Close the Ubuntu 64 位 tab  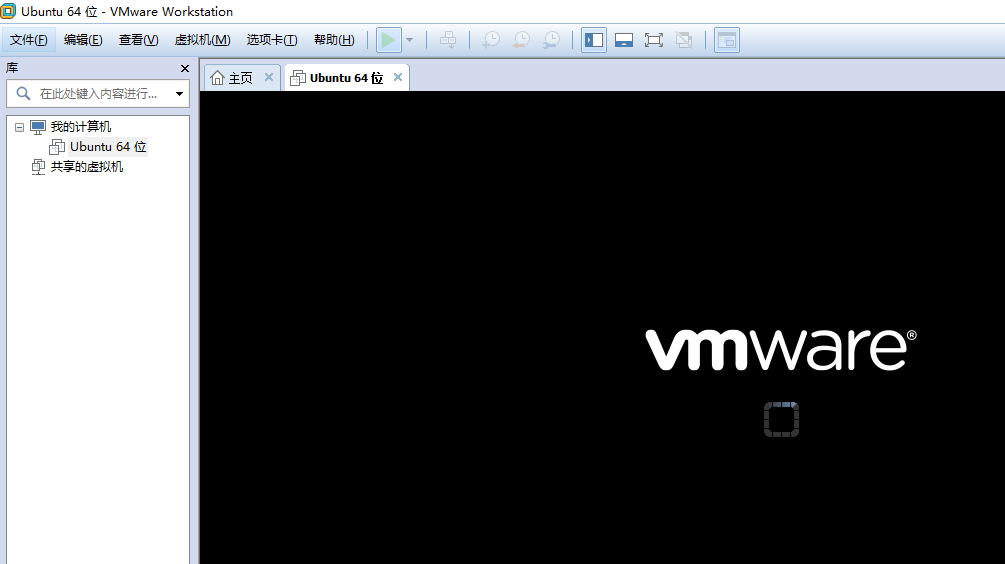click(x=398, y=77)
